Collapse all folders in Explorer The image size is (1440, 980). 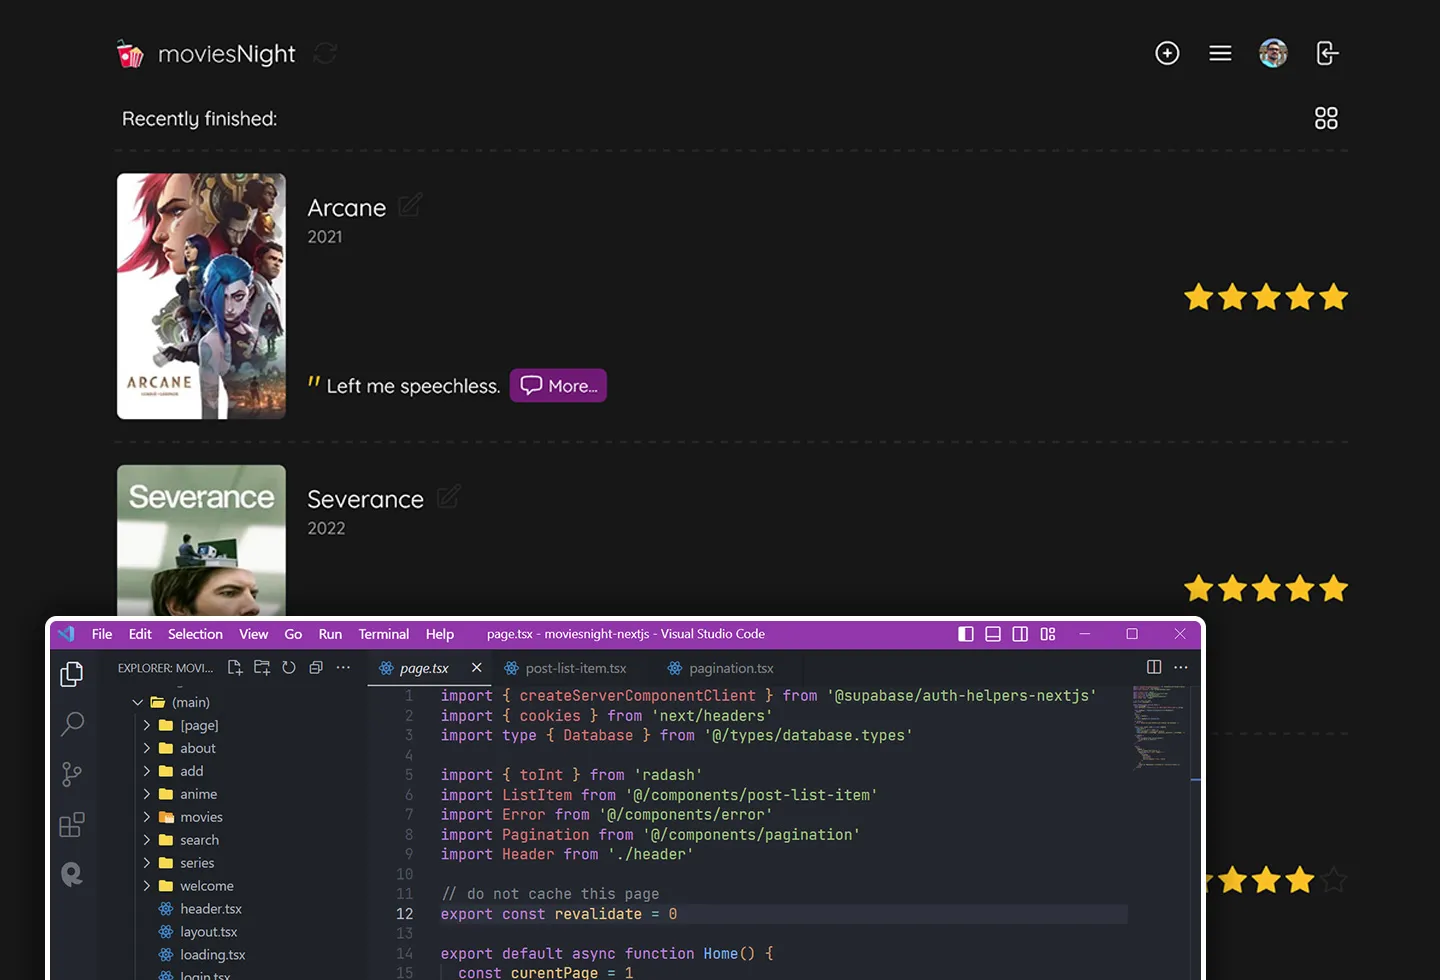[x=316, y=667]
